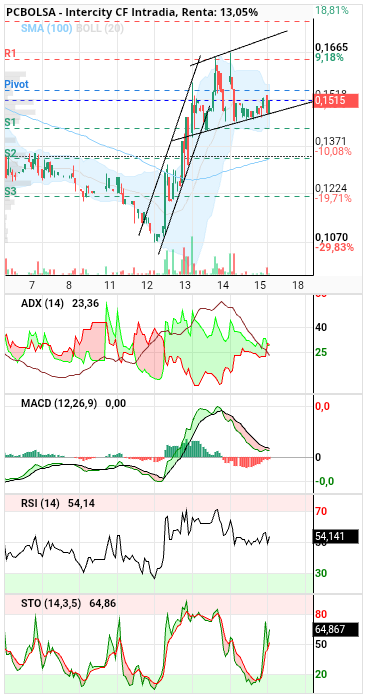Click the 'RSI (14)' indicator title
Viewport: 367px width, 698px height.
40,504
